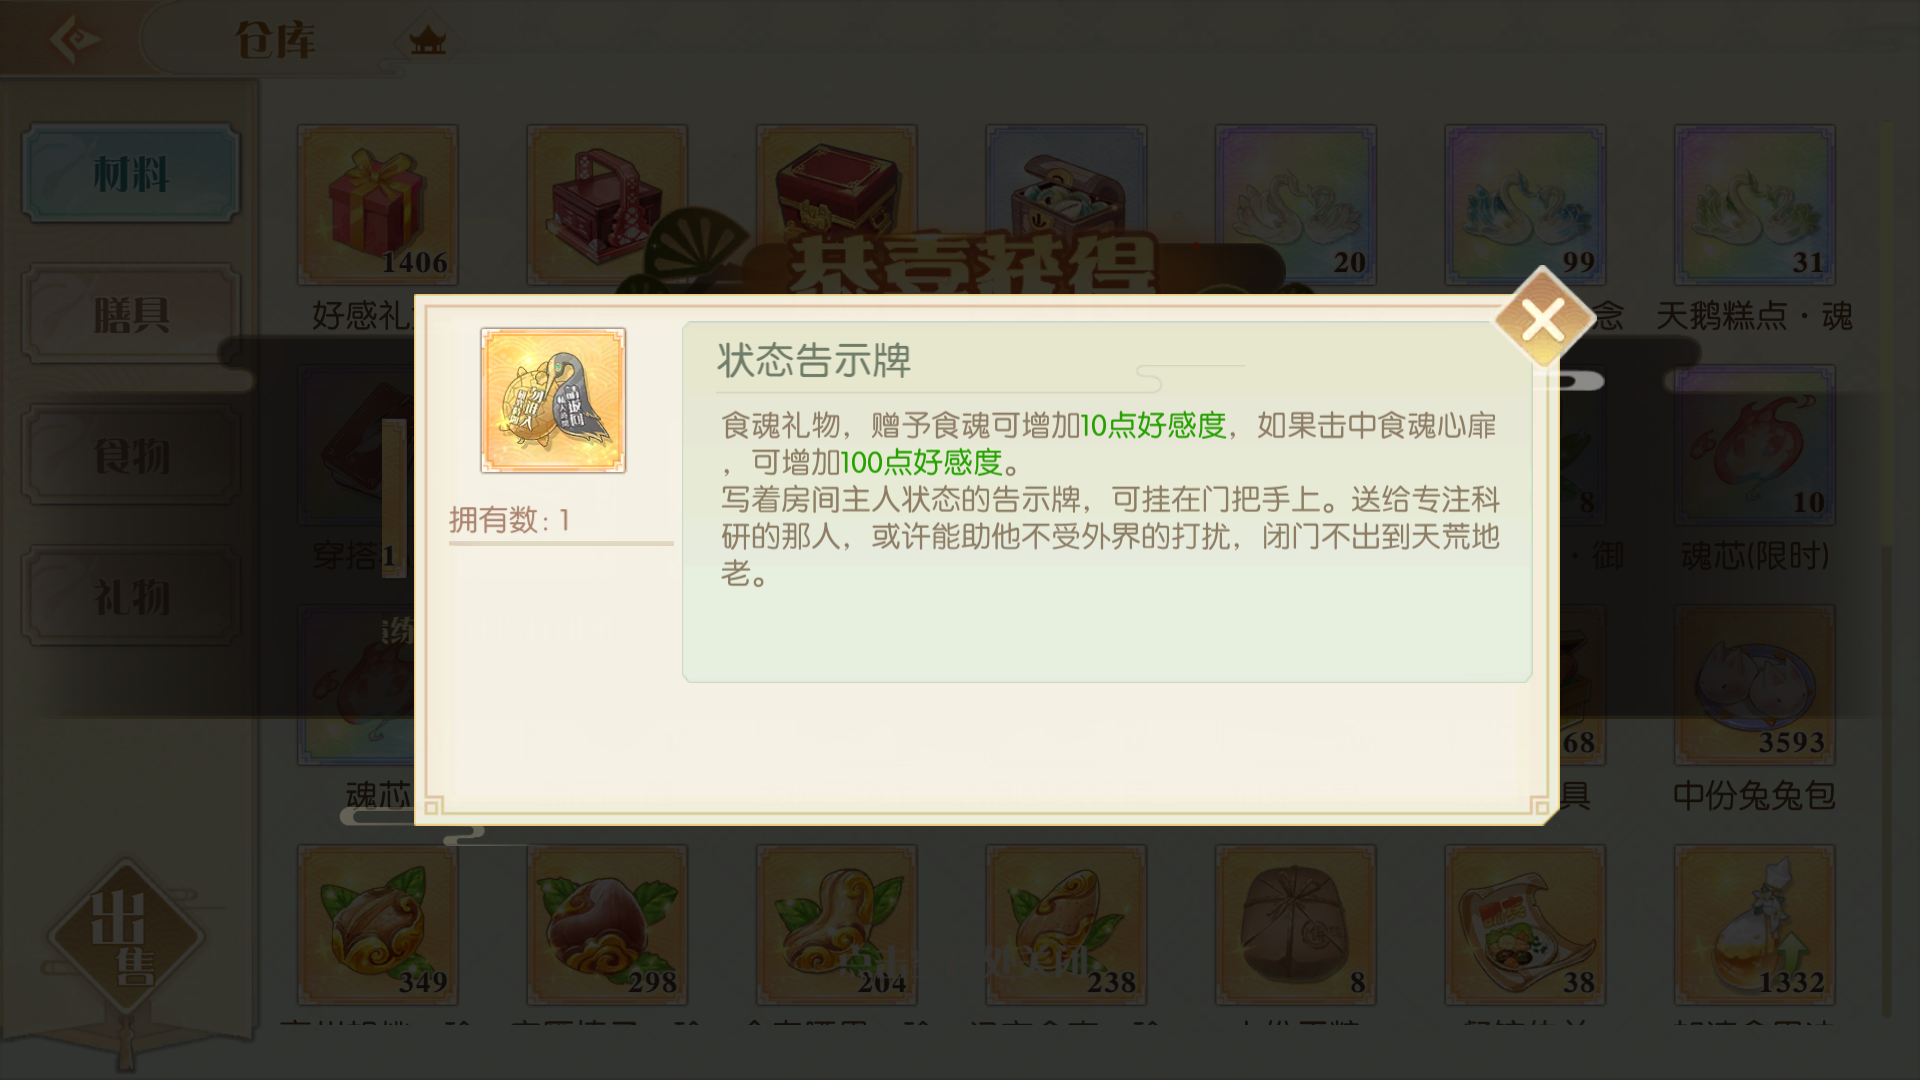This screenshot has height=1080, width=1920.
Task: Select the ingredient item with count 349
Action: (377, 925)
